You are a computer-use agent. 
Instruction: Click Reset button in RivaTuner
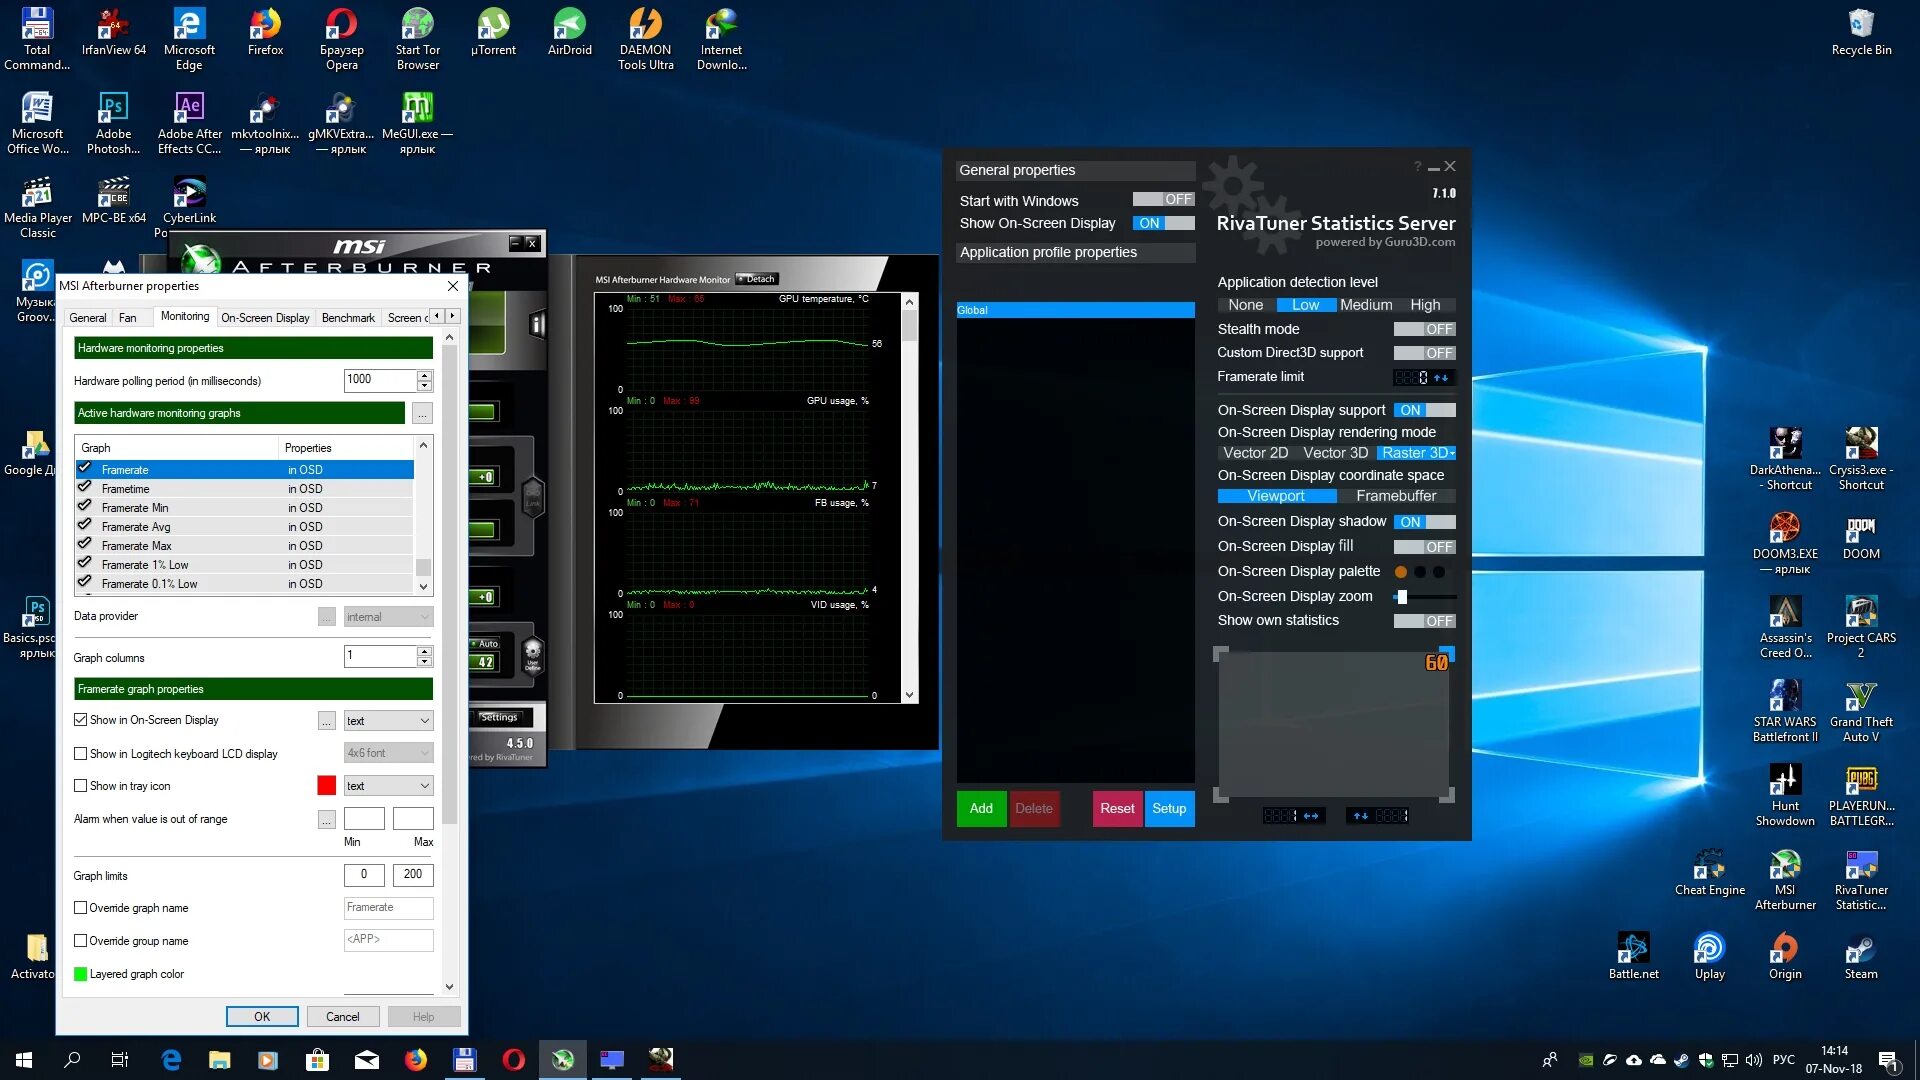pos(1117,809)
